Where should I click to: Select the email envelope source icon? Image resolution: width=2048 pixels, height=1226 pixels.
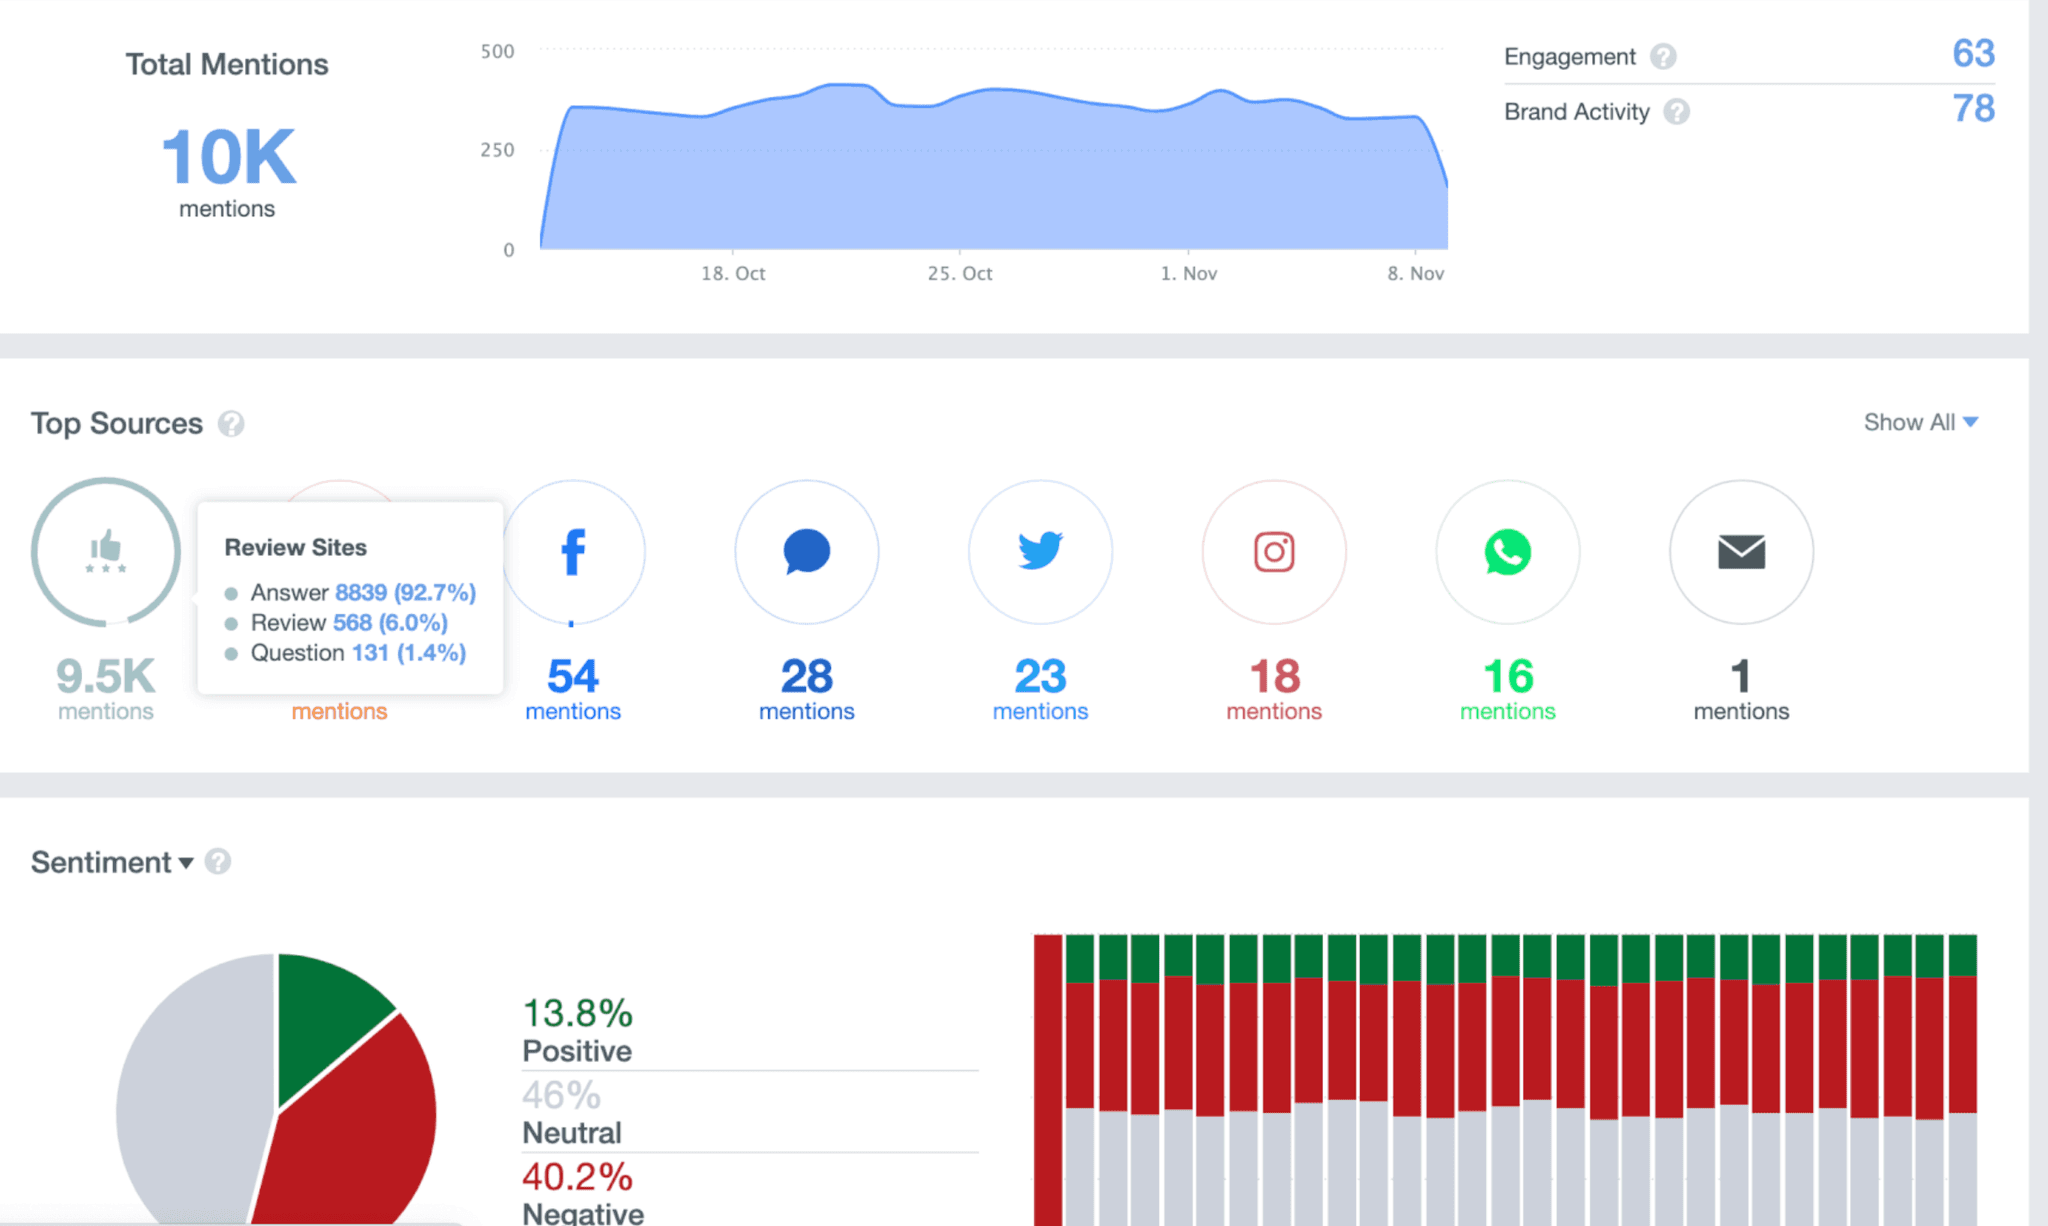pos(1741,551)
